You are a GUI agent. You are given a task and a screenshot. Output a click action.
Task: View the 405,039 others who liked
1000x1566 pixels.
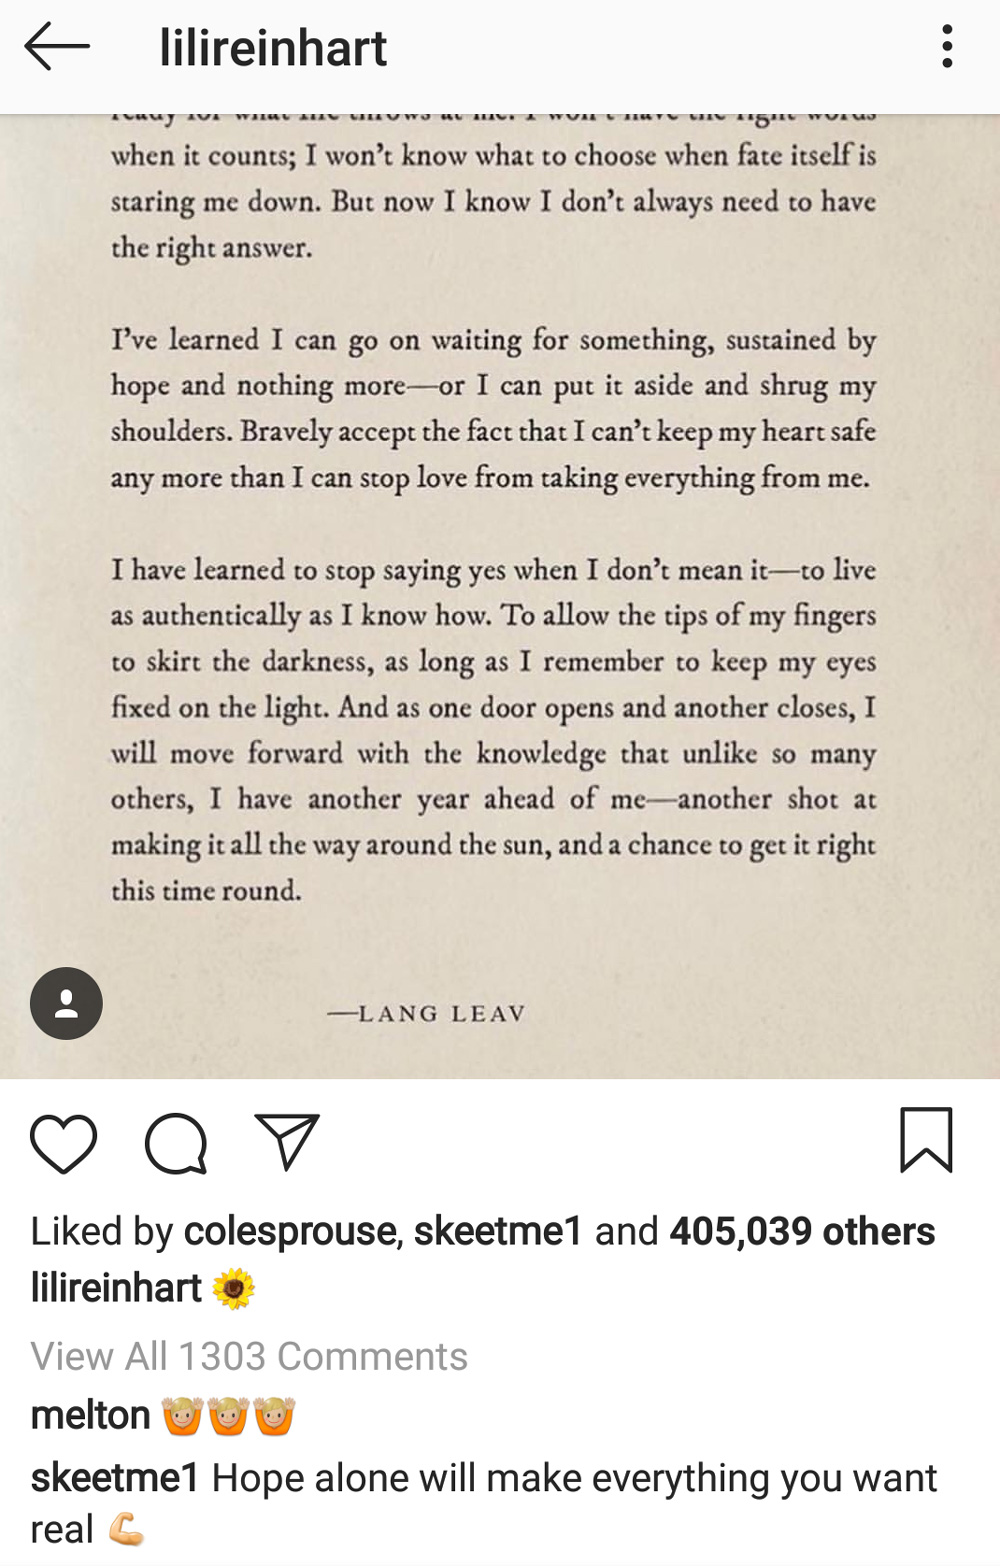coord(802,1231)
